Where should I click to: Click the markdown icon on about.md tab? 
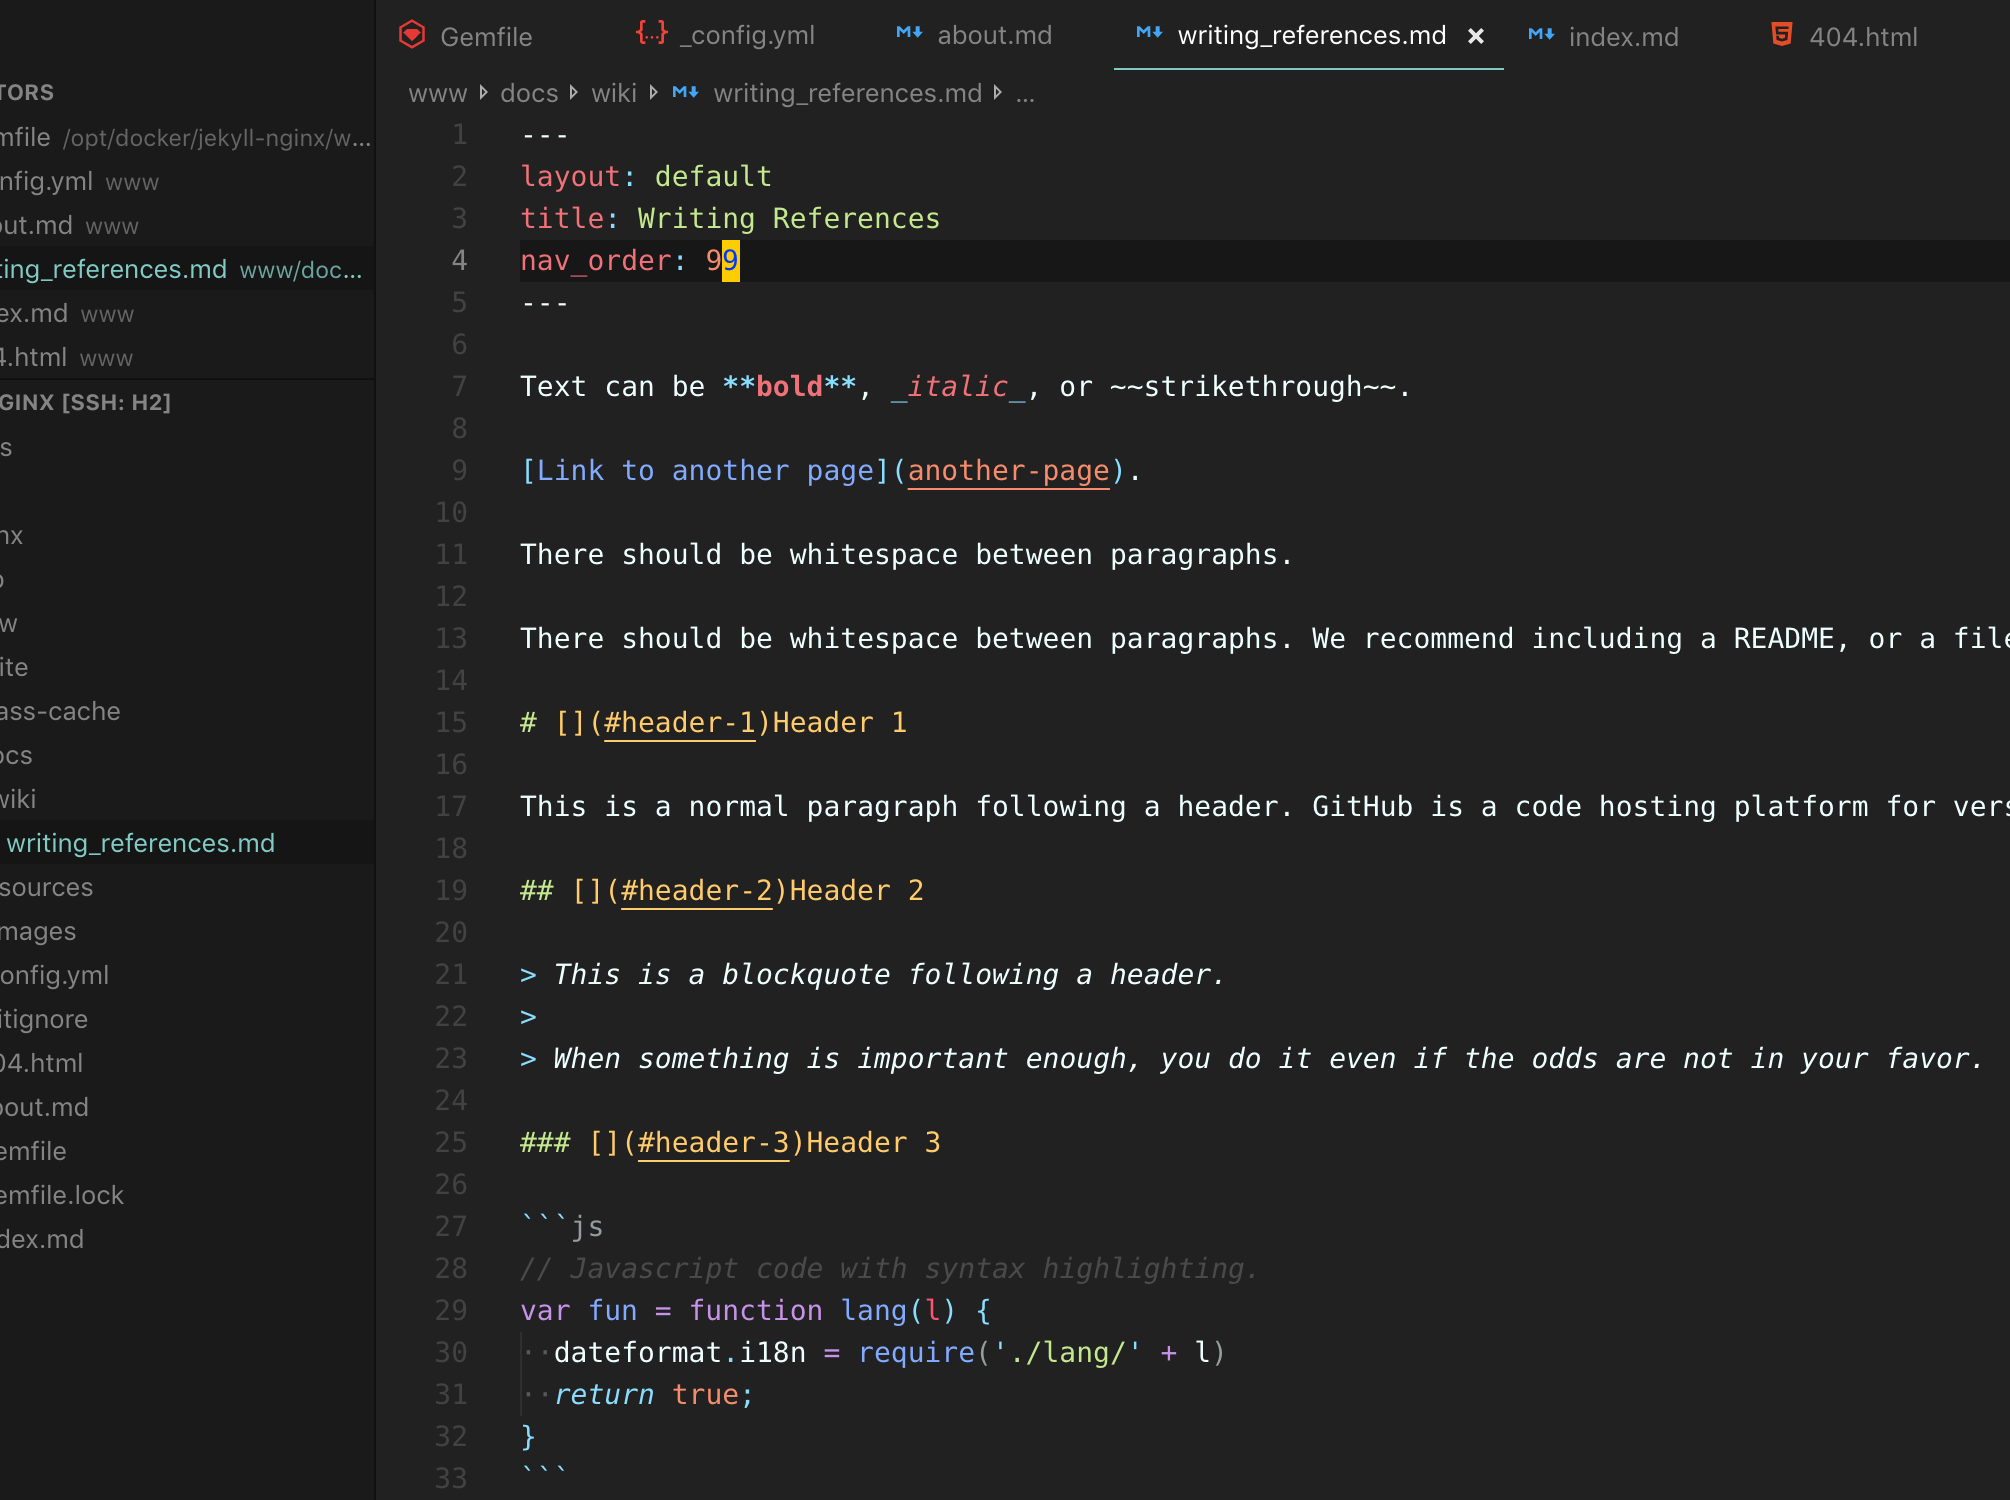[x=909, y=34]
